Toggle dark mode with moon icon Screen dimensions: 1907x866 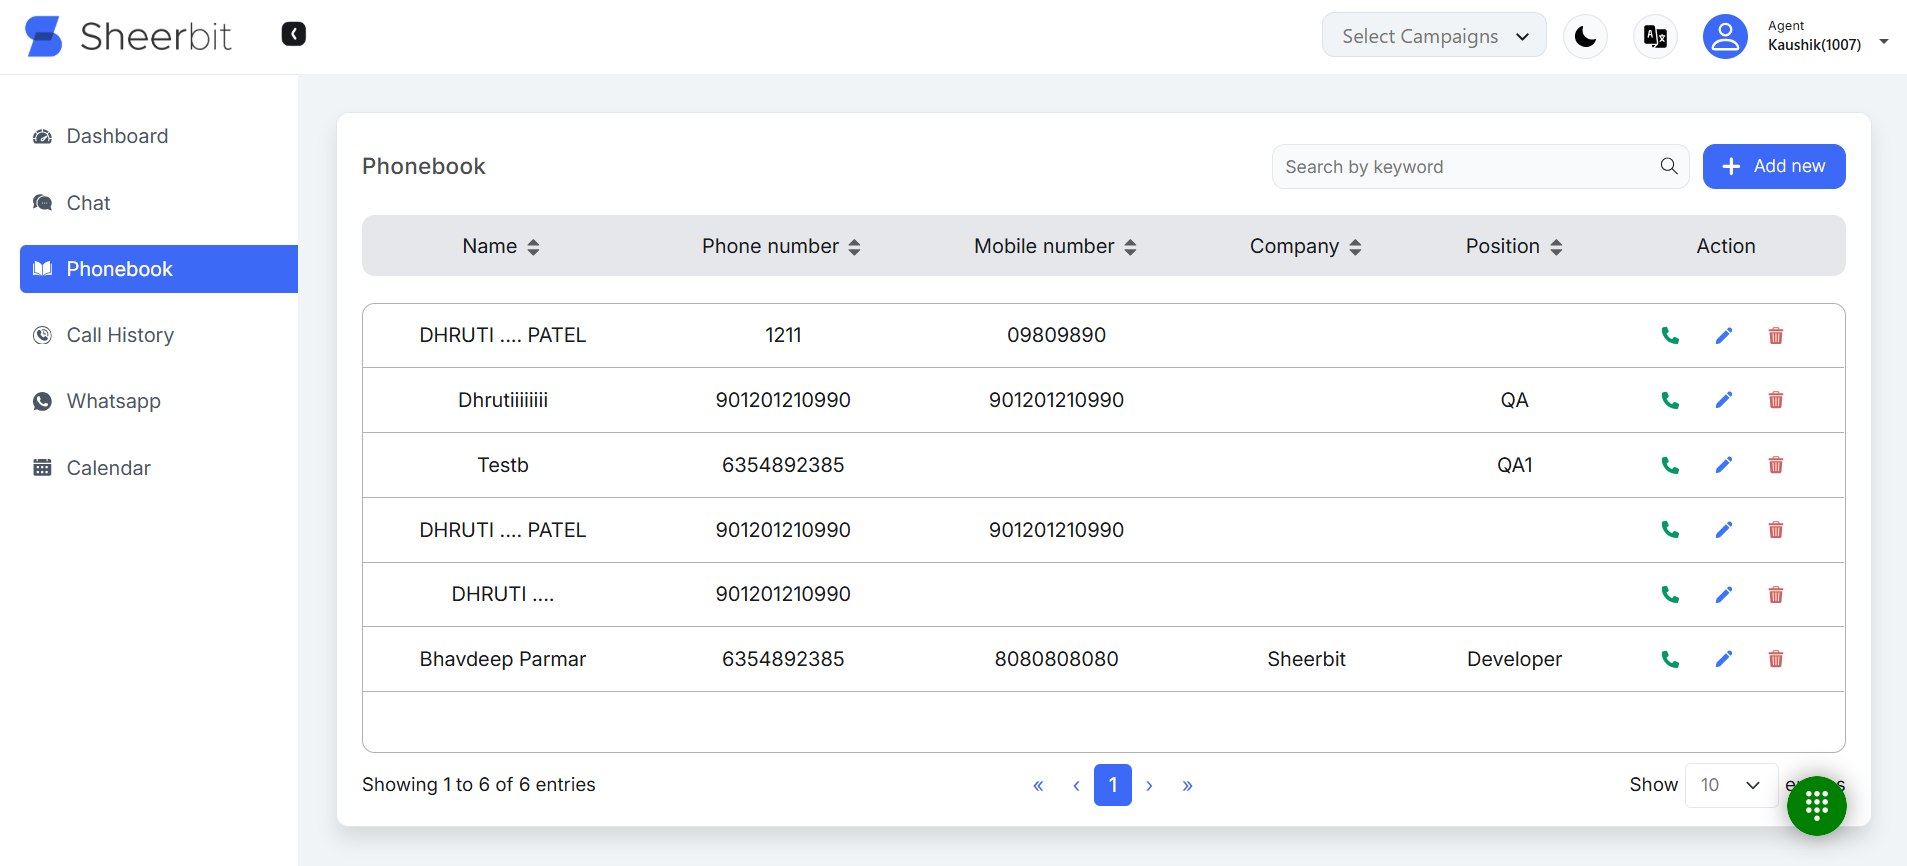tap(1585, 37)
